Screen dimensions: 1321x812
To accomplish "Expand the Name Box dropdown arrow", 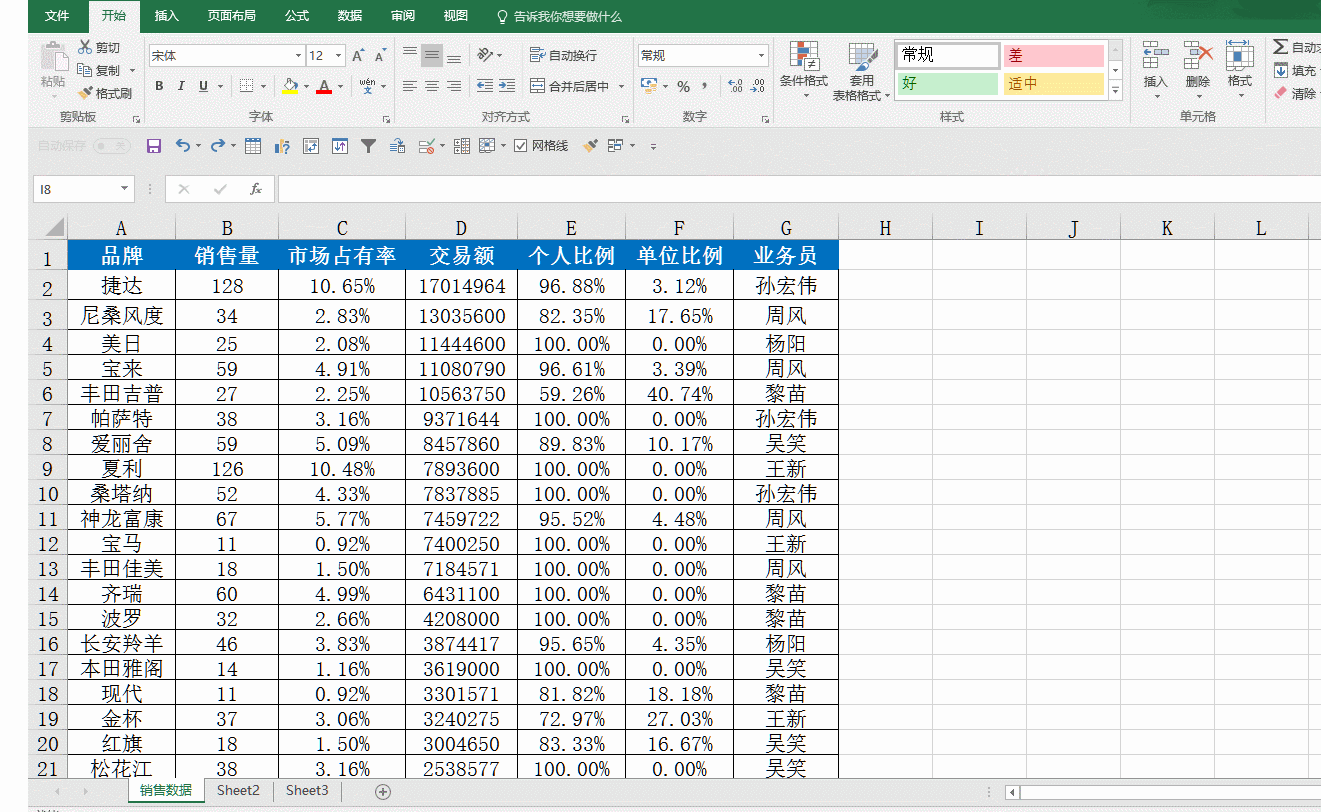I will click(125, 189).
